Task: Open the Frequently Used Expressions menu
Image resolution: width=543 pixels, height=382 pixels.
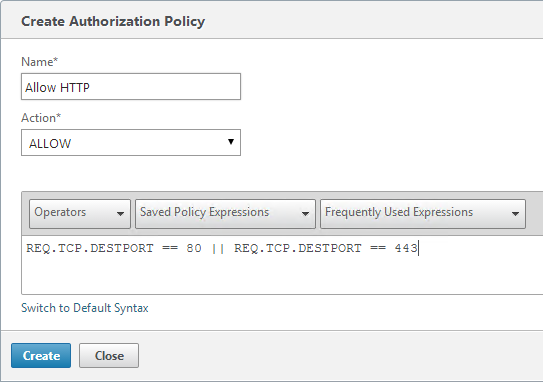Action: click(423, 214)
